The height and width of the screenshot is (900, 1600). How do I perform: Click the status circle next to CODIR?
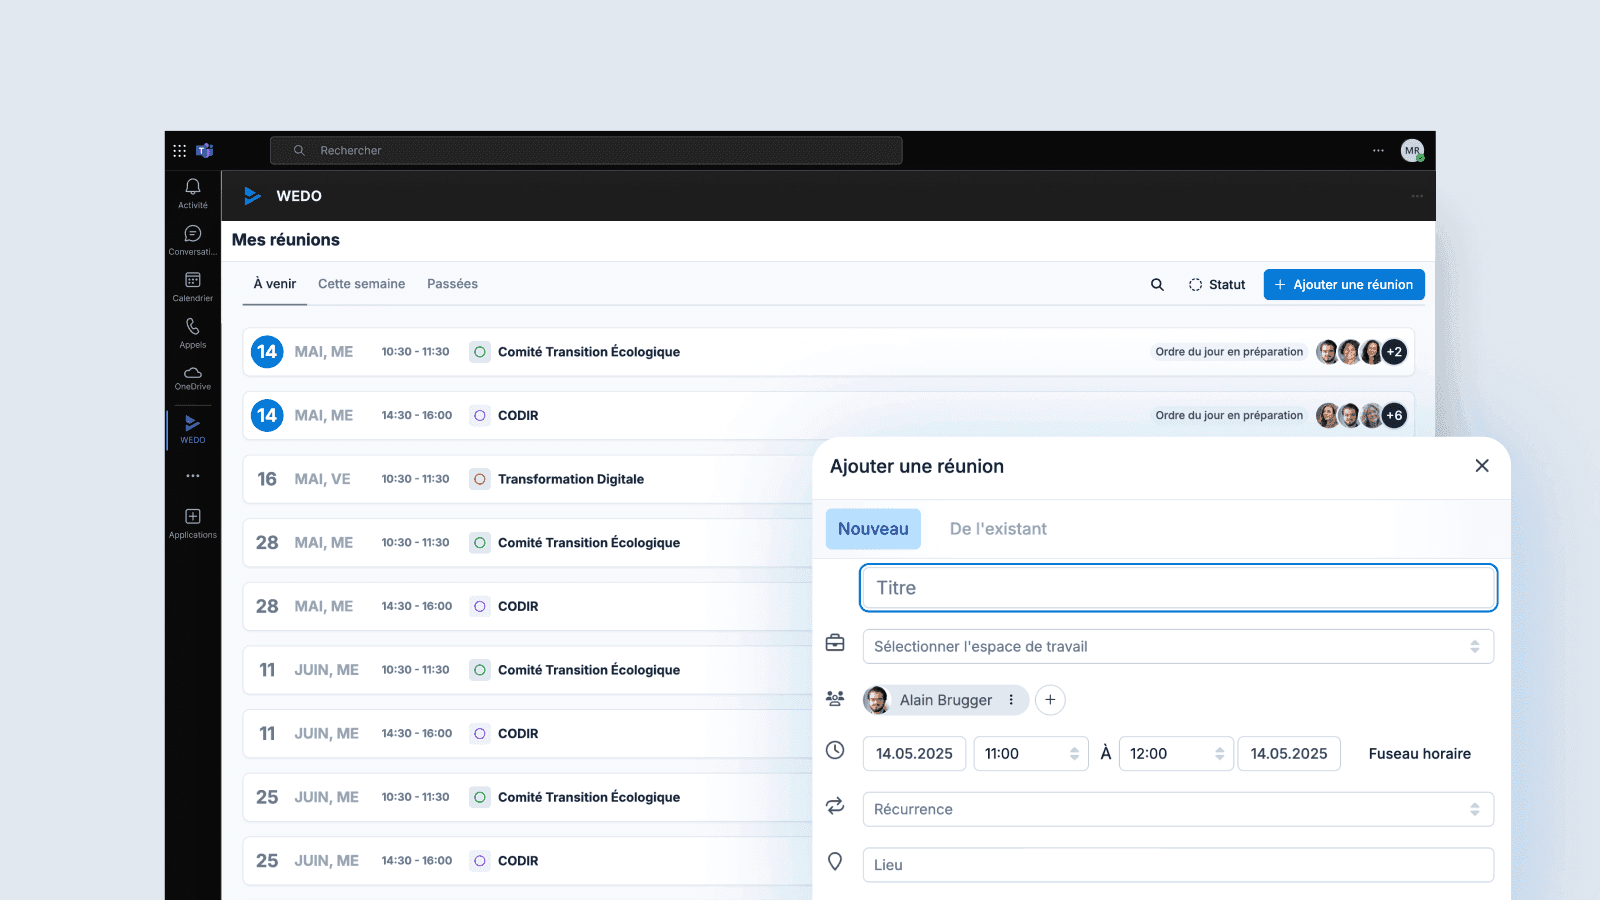478,415
